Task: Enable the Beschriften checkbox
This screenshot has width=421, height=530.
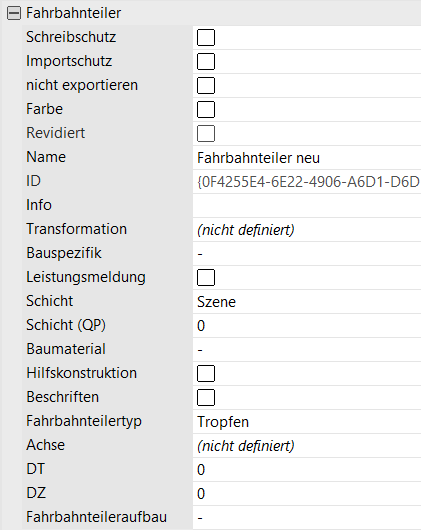Action: (206, 397)
